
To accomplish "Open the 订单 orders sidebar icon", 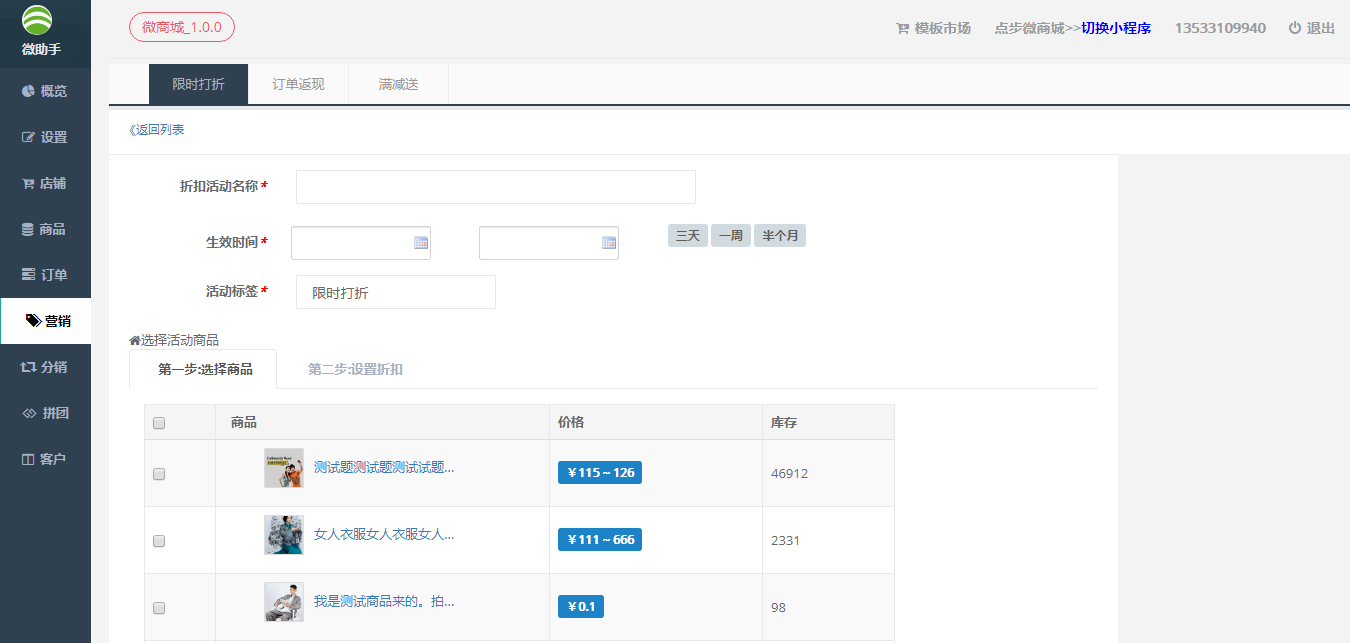I will [28, 275].
